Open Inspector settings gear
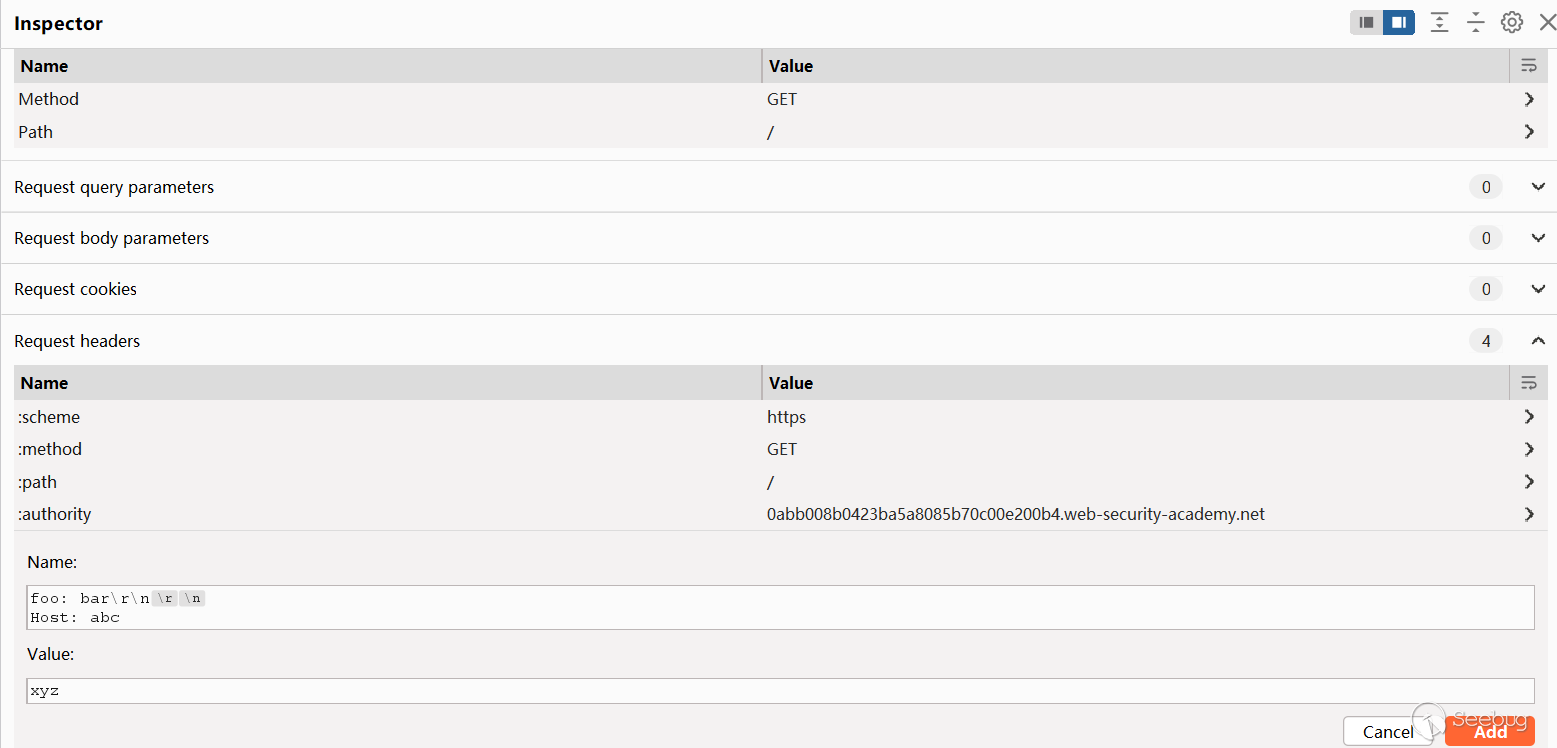This screenshot has width=1557, height=748. point(1512,22)
